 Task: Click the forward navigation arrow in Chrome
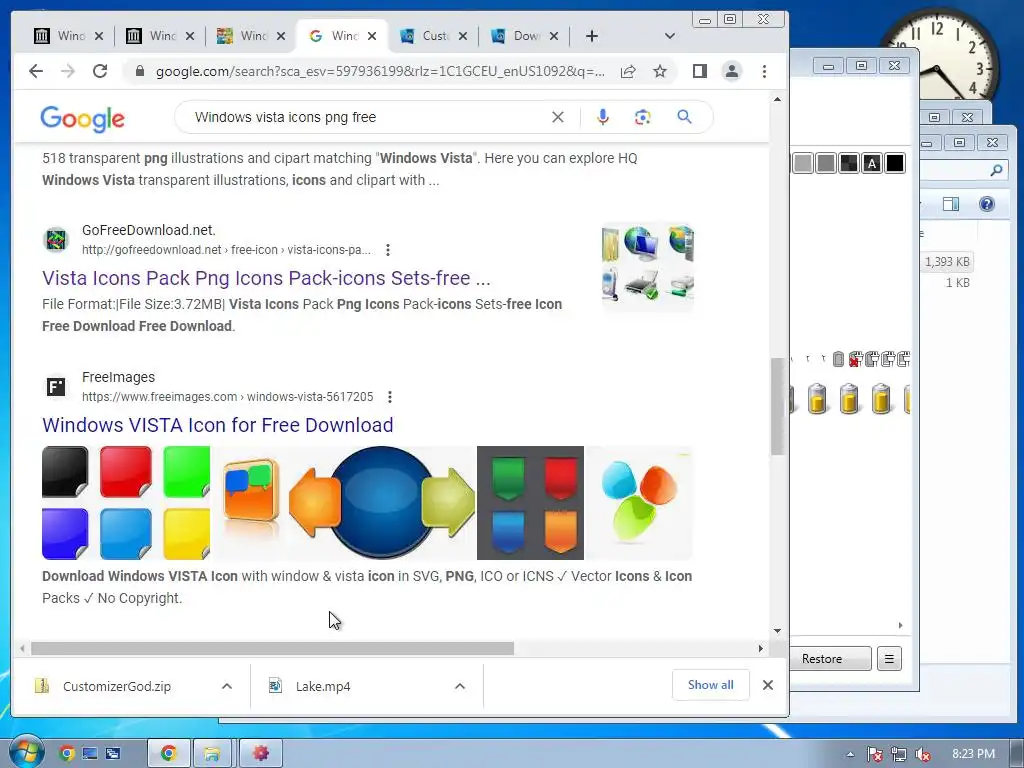point(68,71)
